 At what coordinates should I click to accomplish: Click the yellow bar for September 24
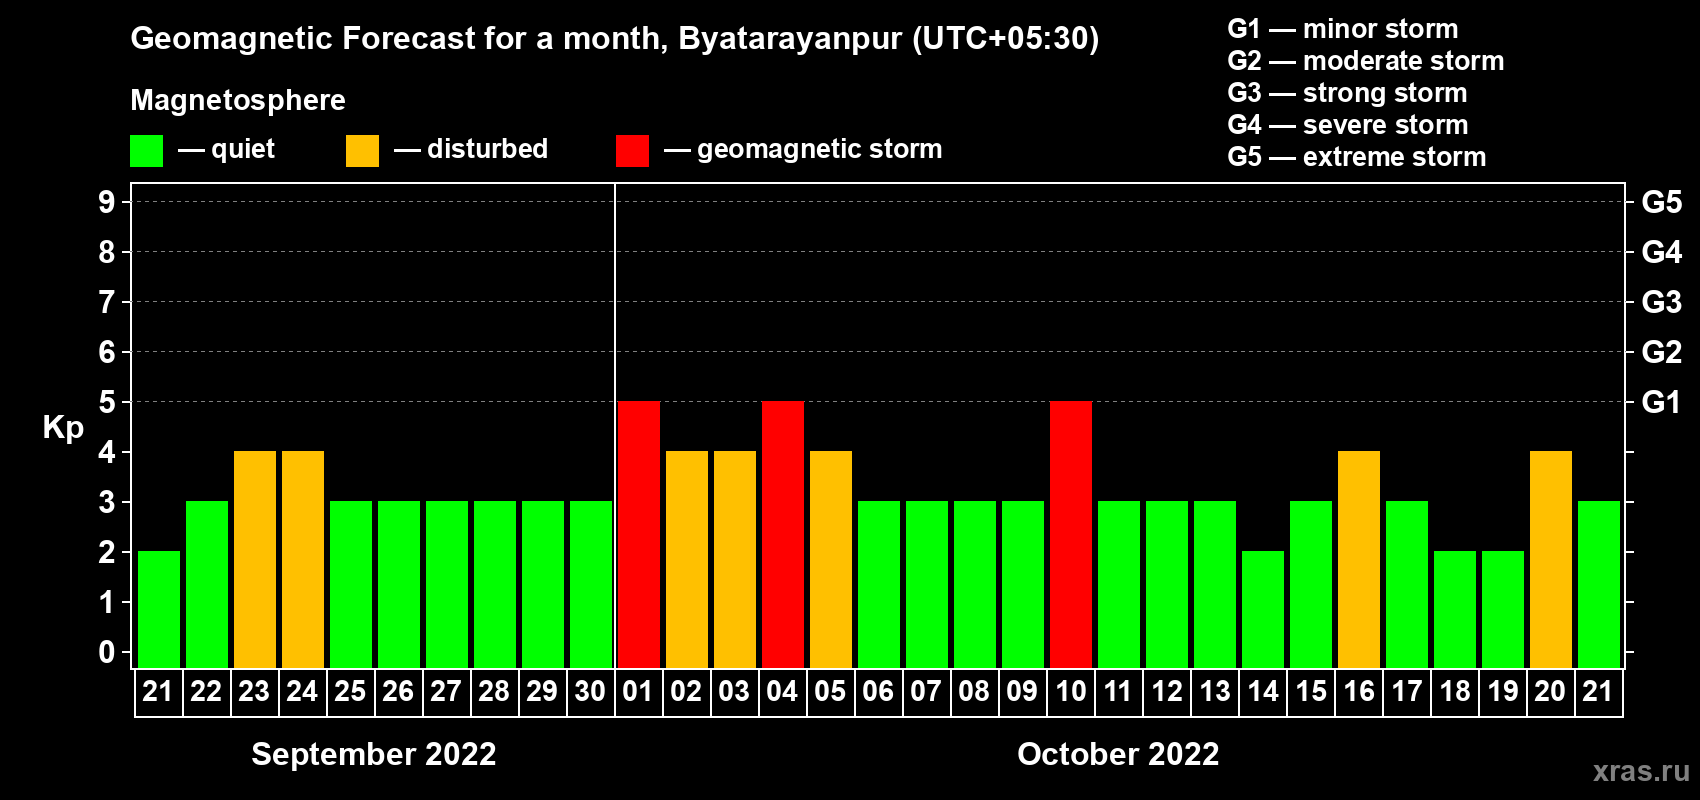[303, 559]
